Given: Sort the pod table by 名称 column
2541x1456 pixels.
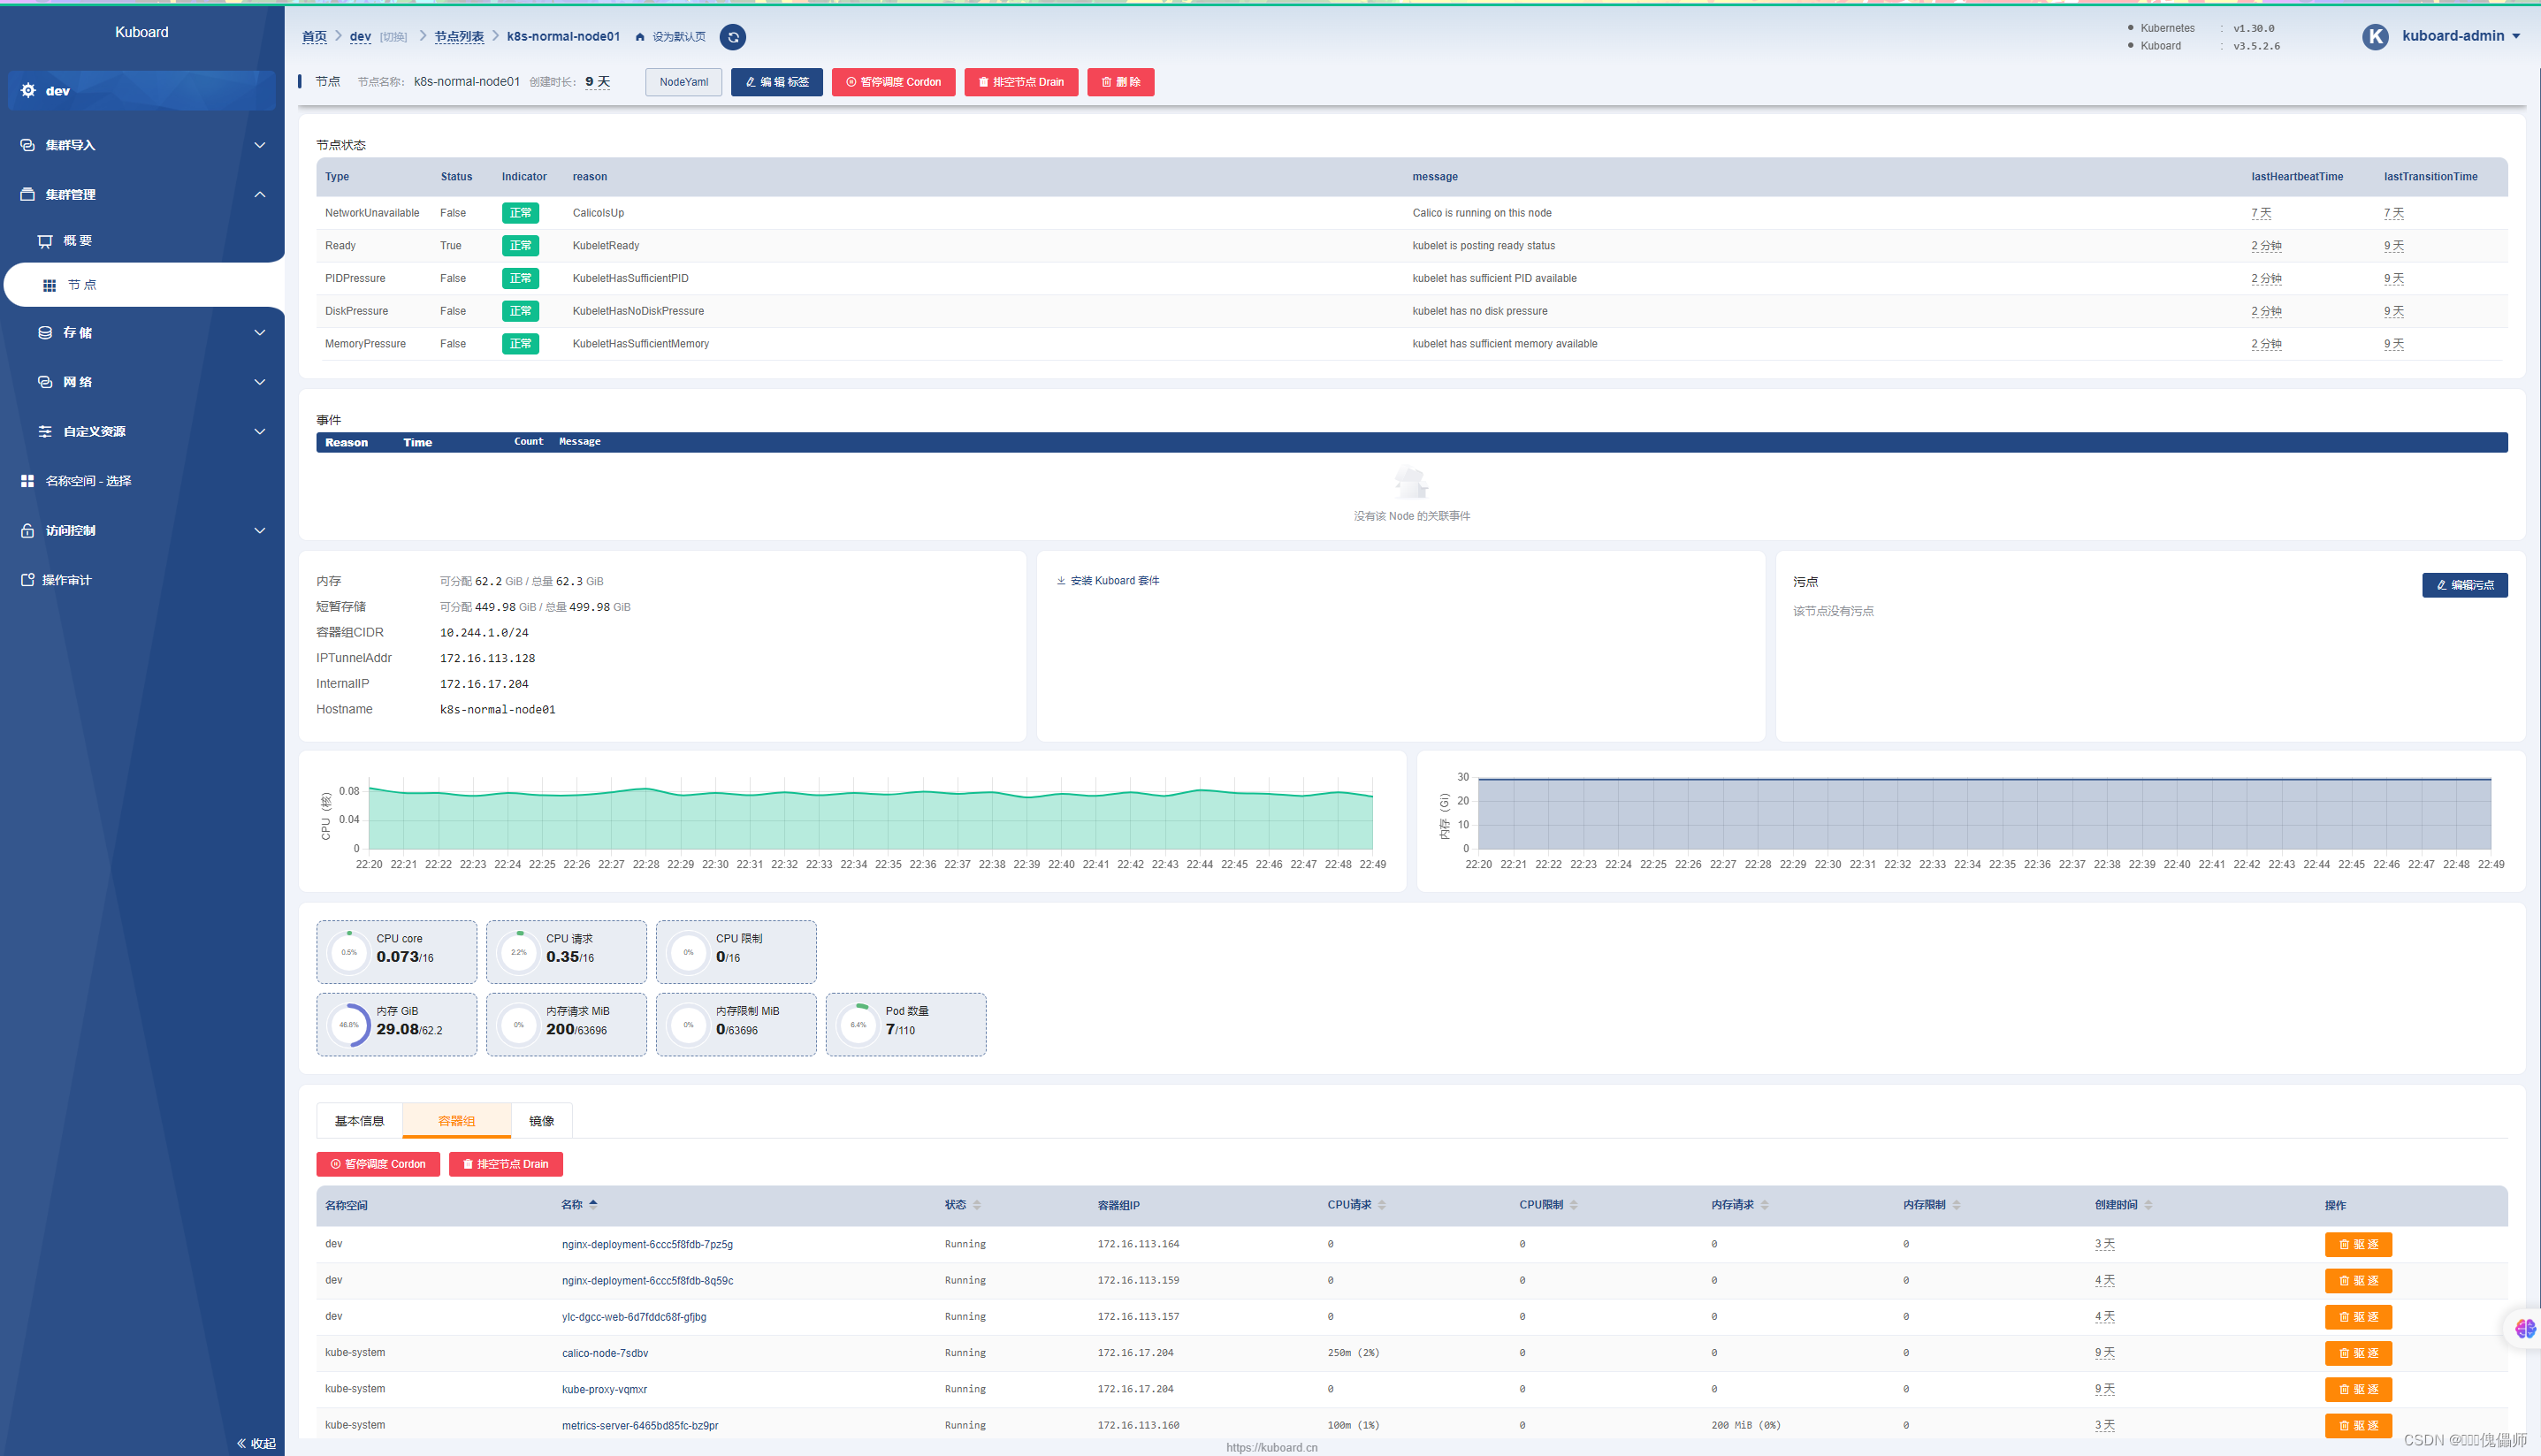Looking at the screenshot, I should click(593, 1205).
